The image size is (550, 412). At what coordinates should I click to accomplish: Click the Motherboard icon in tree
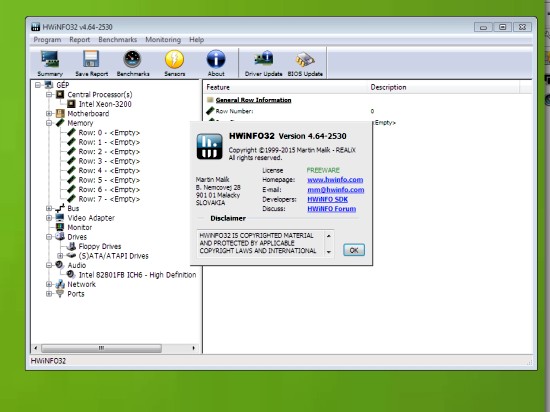point(60,114)
